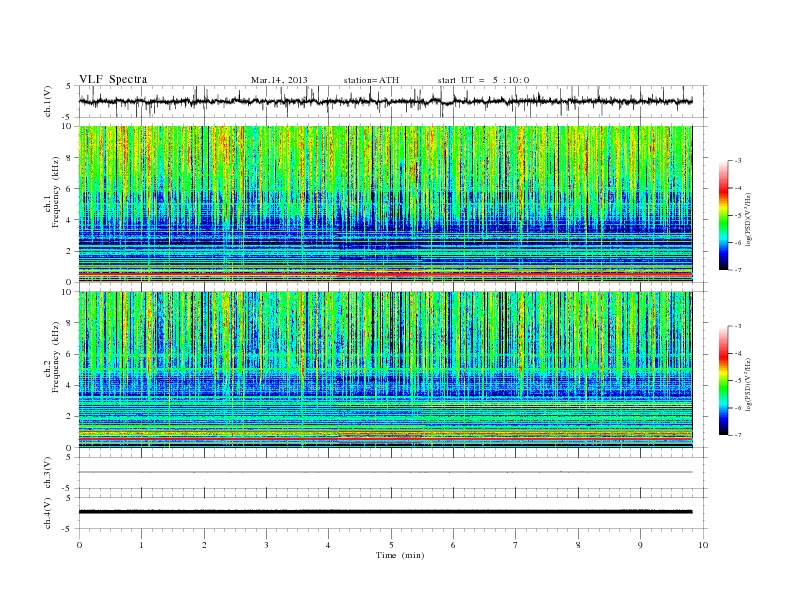Click the '-5' tick on the ch.2 colorbar
Image resolution: width=792 pixels, height=612 pixels.
click(x=738, y=381)
